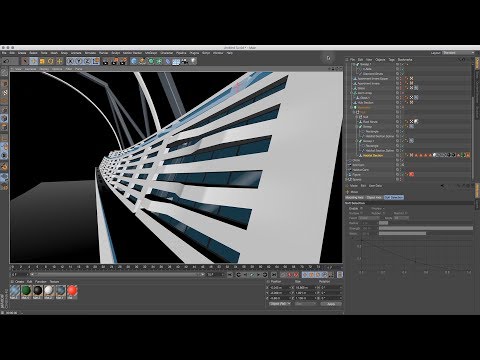Click the Position X input field
The image size is (480, 360).
coord(280,287)
